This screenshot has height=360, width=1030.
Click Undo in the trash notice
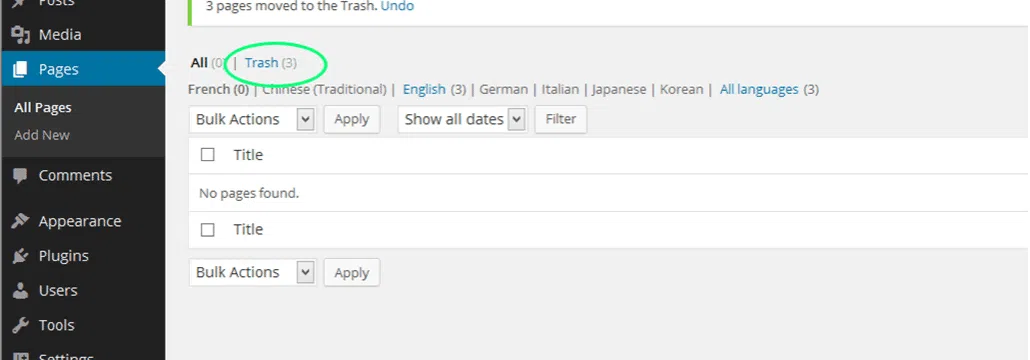click(x=397, y=7)
